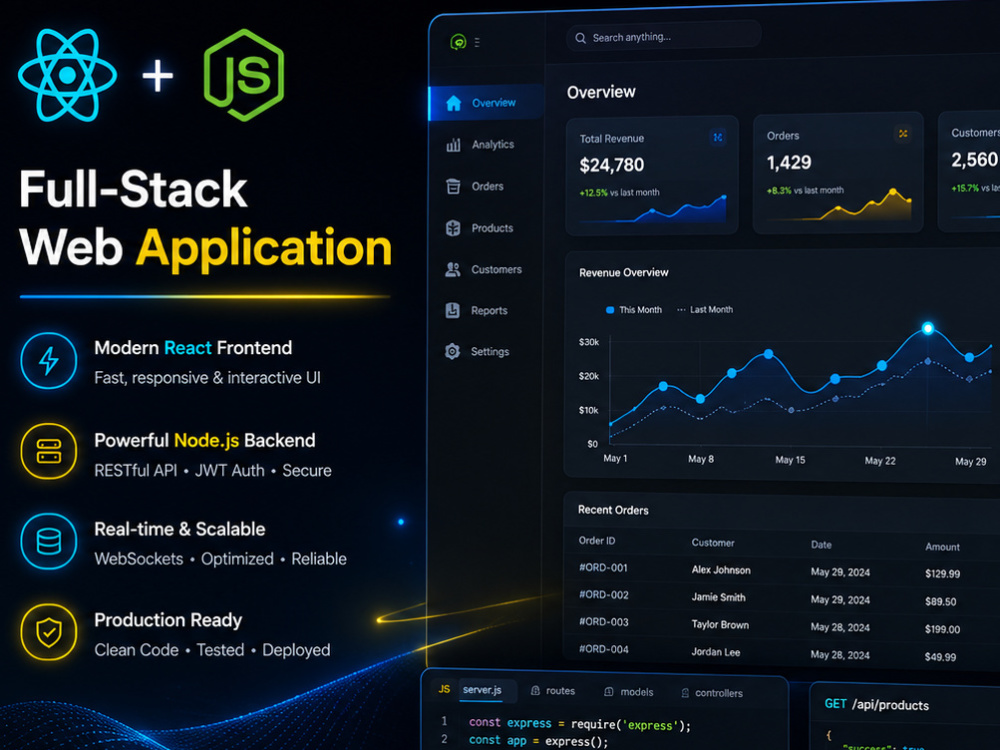
Task: Click the server Node.js Backend icon
Action: coord(48,452)
